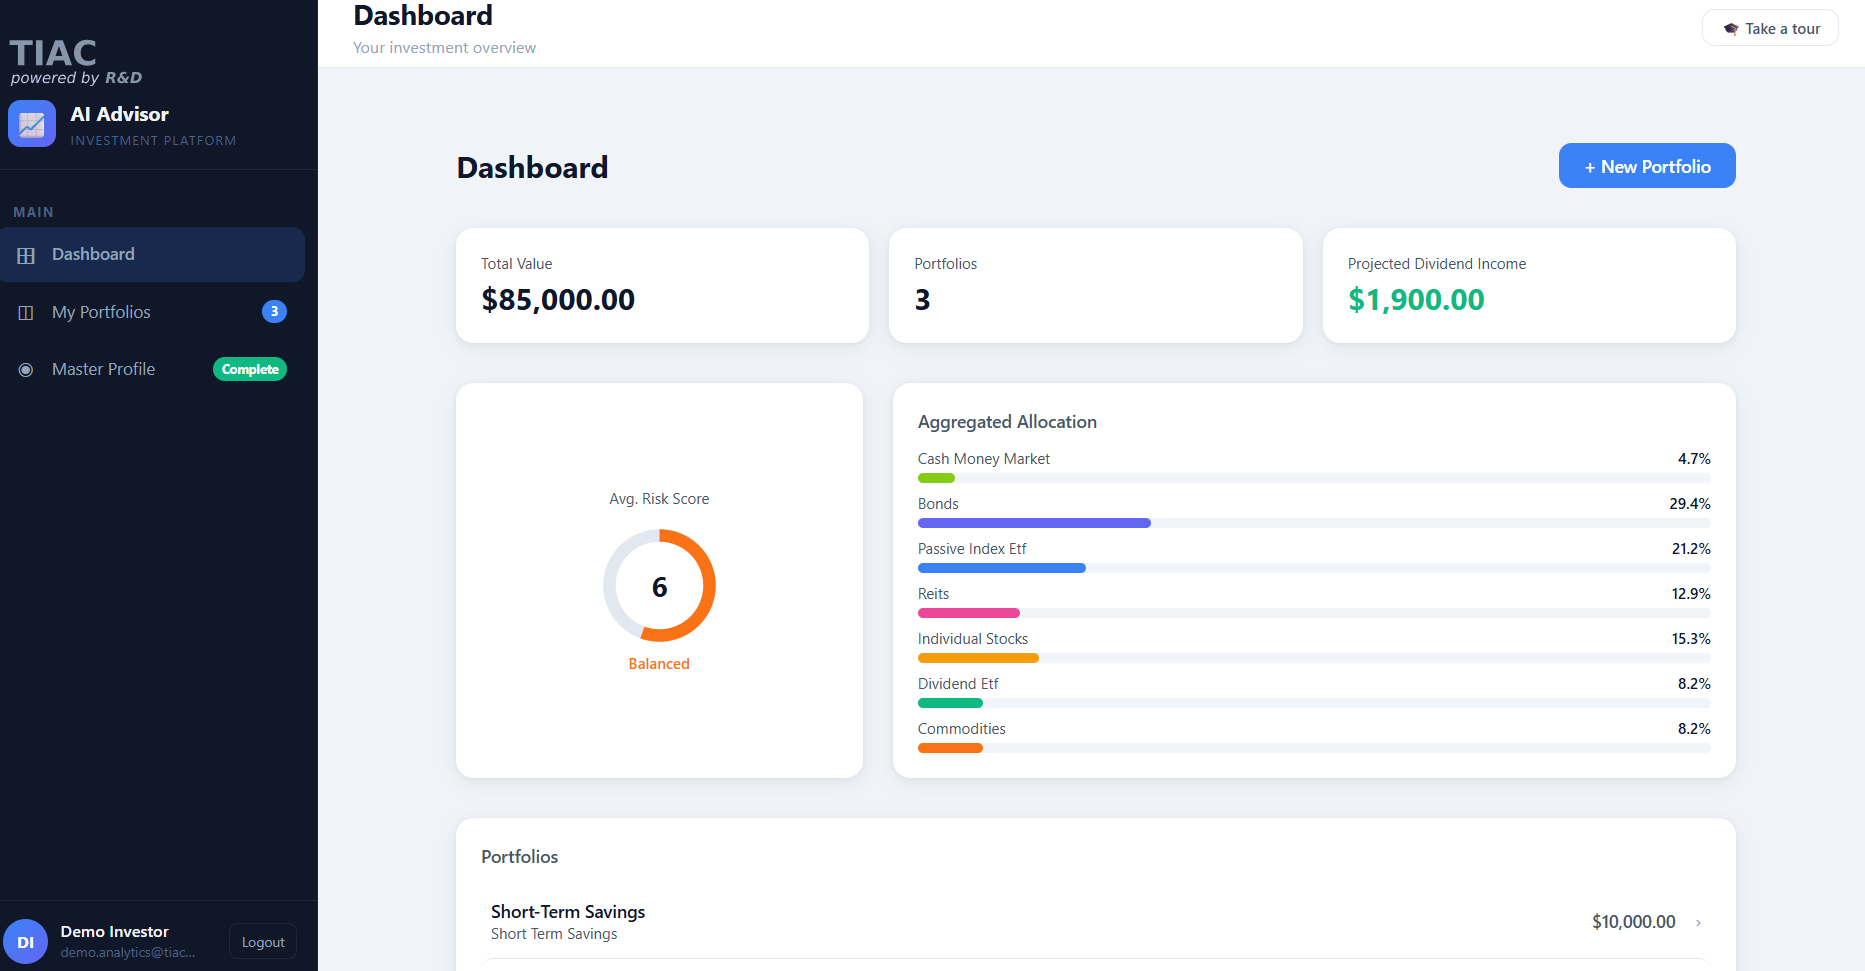
Task: Click the My Portfolios sidebar icon
Action: click(x=26, y=313)
